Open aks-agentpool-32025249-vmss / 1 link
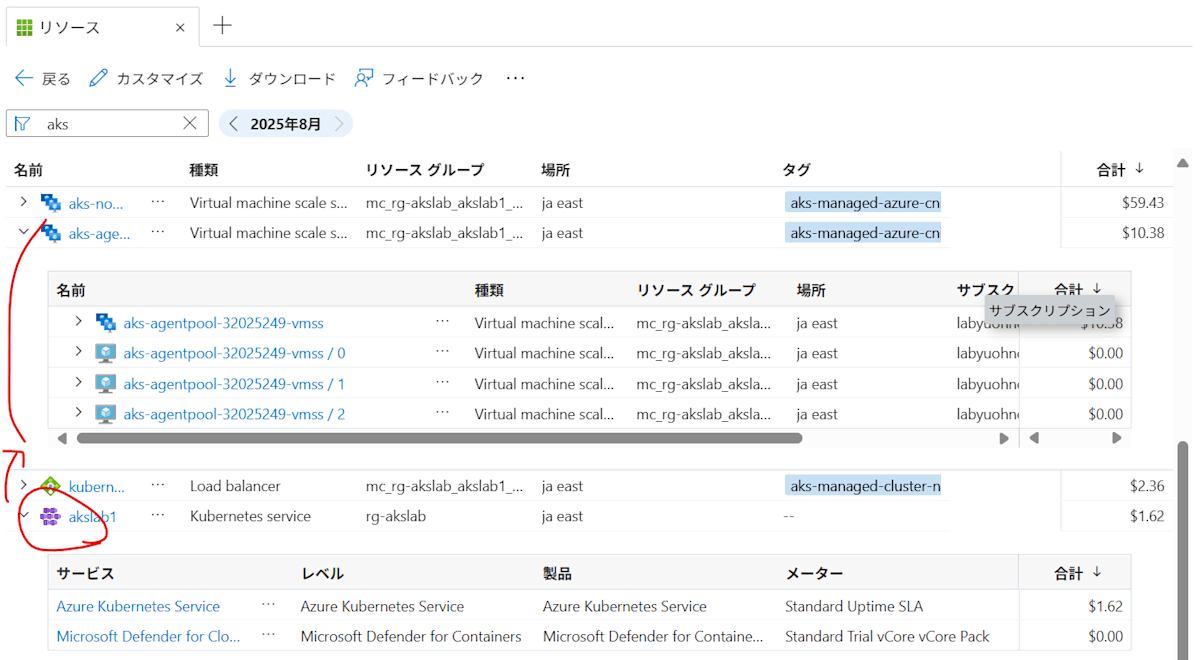This screenshot has height=660, width=1200. (x=234, y=384)
